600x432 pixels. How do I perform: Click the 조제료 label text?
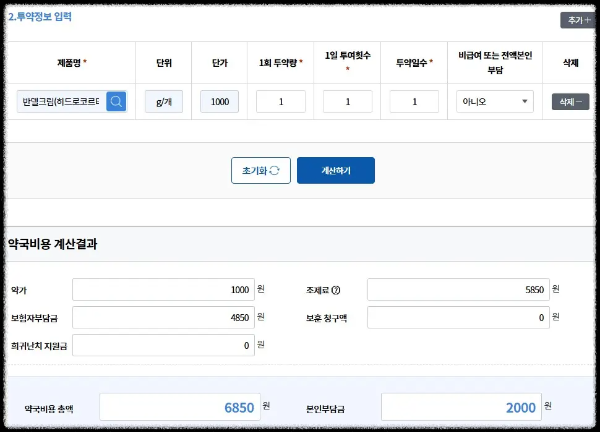[x=317, y=290]
